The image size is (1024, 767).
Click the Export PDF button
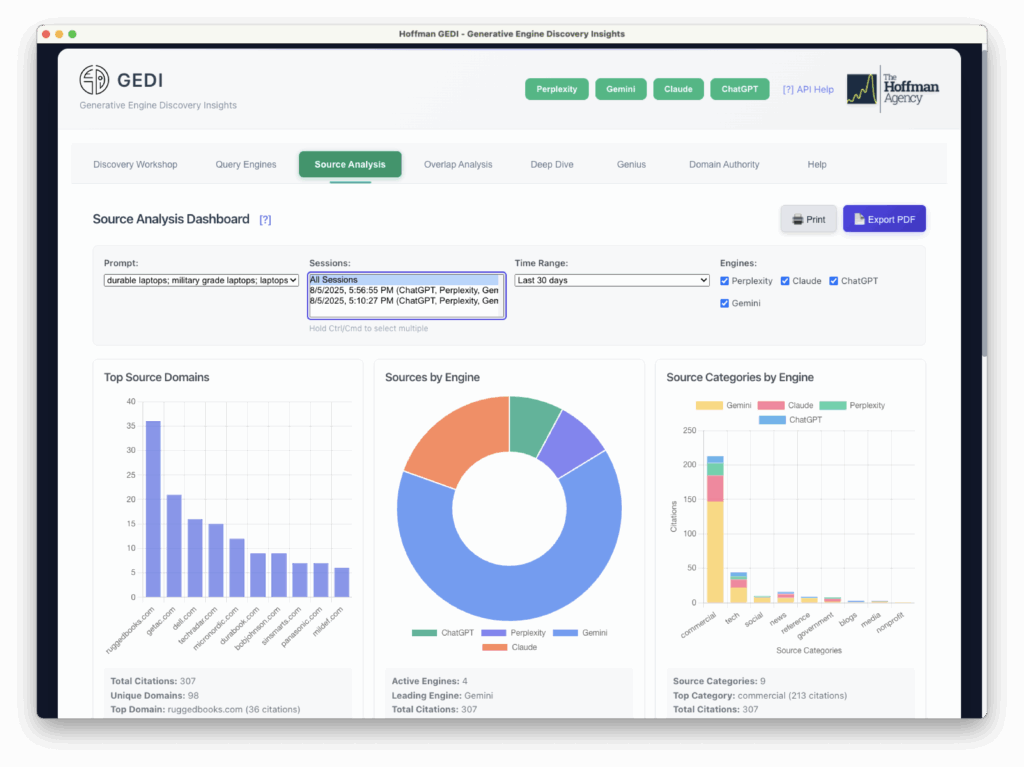tap(884, 218)
